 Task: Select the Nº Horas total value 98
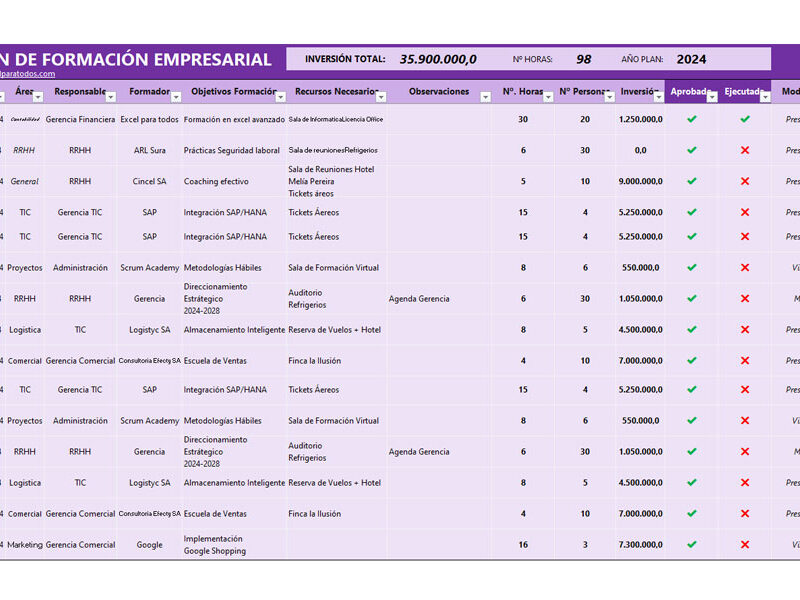pos(584,60)
